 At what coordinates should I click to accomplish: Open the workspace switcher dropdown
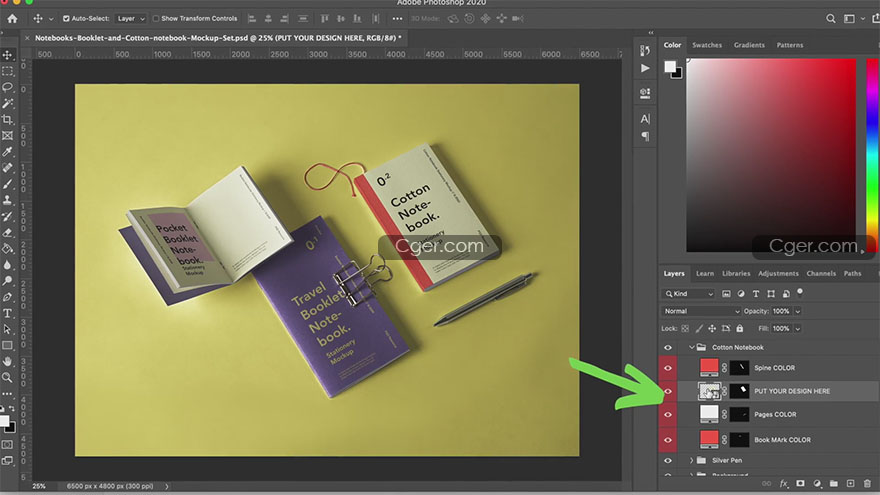[x=853, y=19]
